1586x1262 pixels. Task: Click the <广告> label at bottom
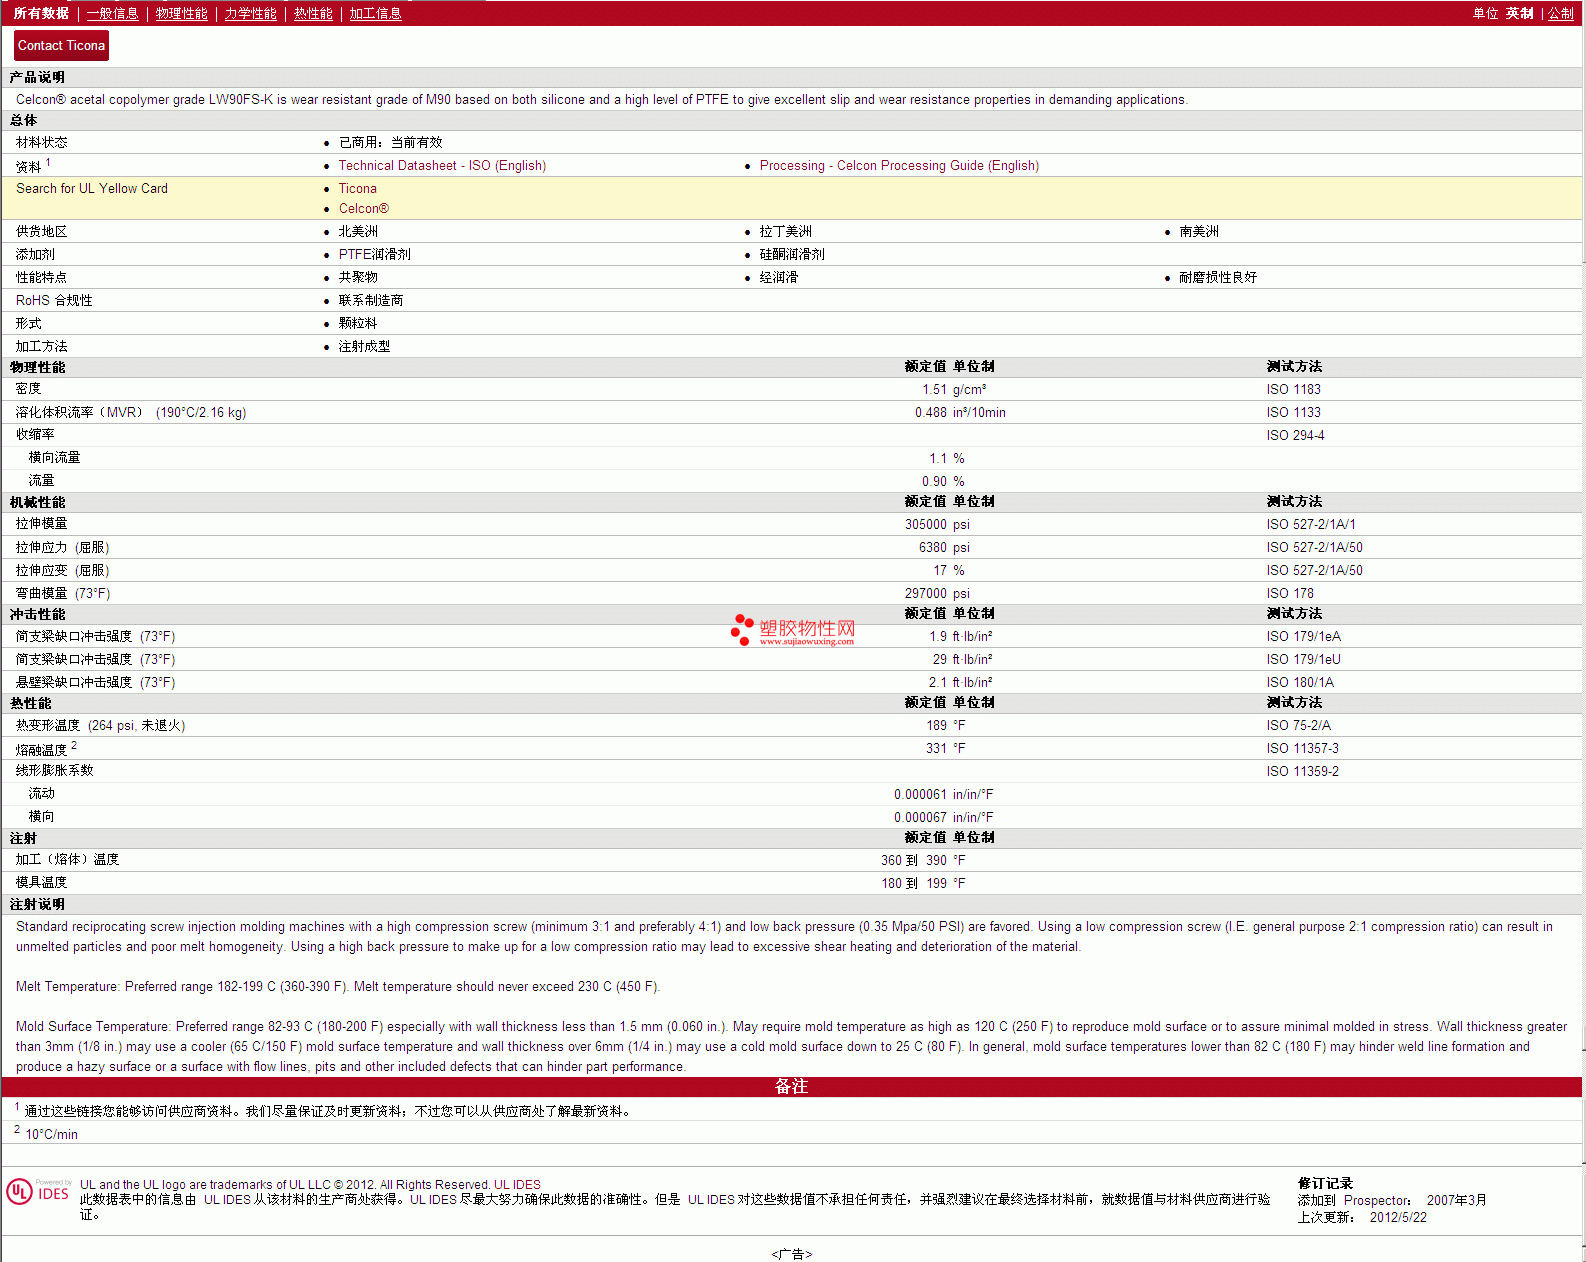792,1254
